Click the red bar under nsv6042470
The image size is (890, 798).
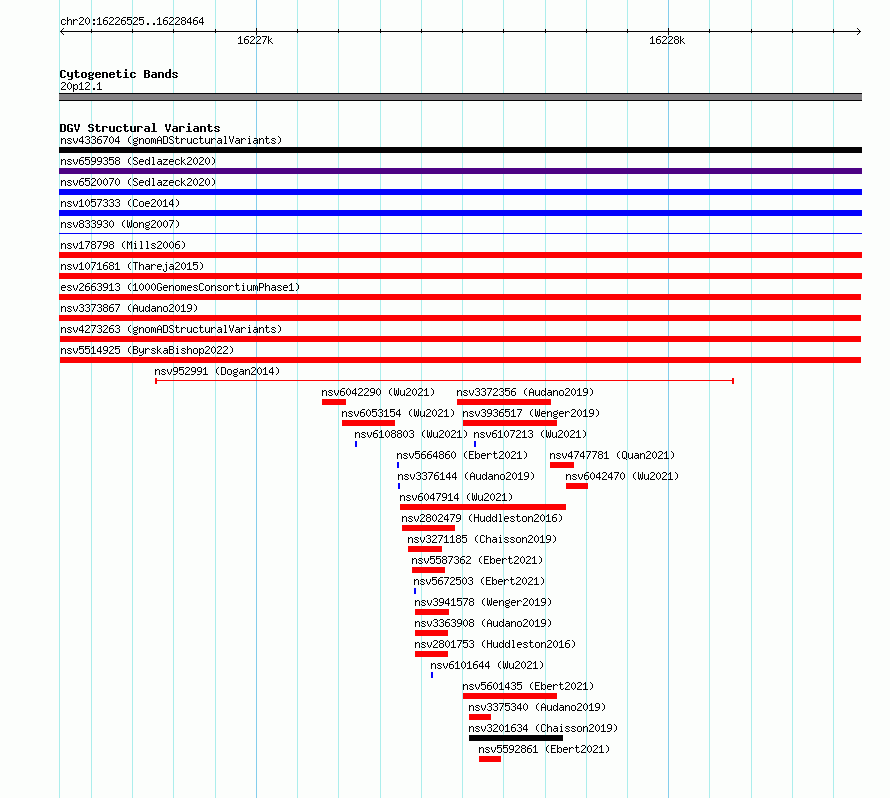577,486
